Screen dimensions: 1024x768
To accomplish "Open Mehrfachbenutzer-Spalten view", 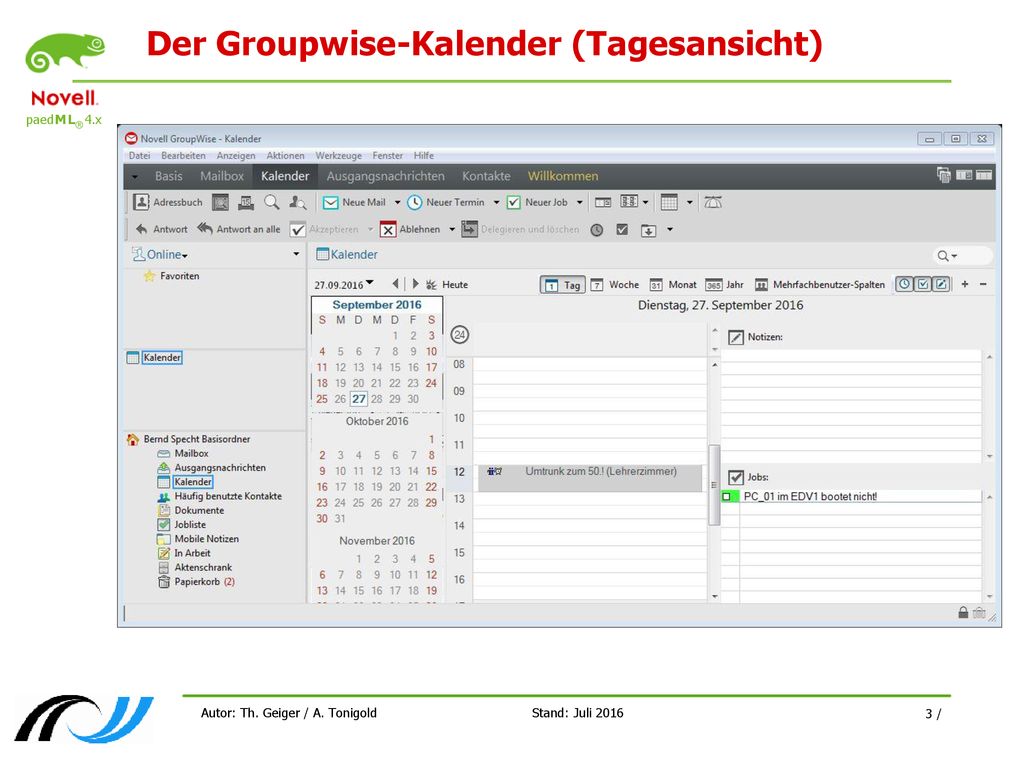I will click(x=820, y=285).
